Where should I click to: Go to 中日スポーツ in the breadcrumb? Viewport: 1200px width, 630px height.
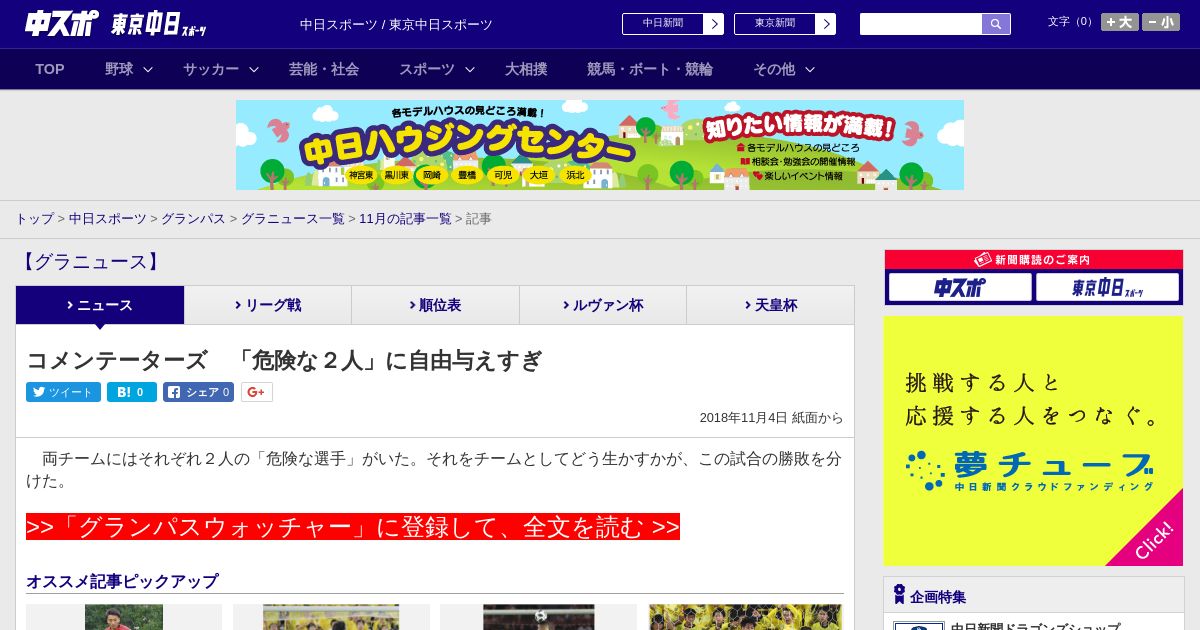point(108,218)
